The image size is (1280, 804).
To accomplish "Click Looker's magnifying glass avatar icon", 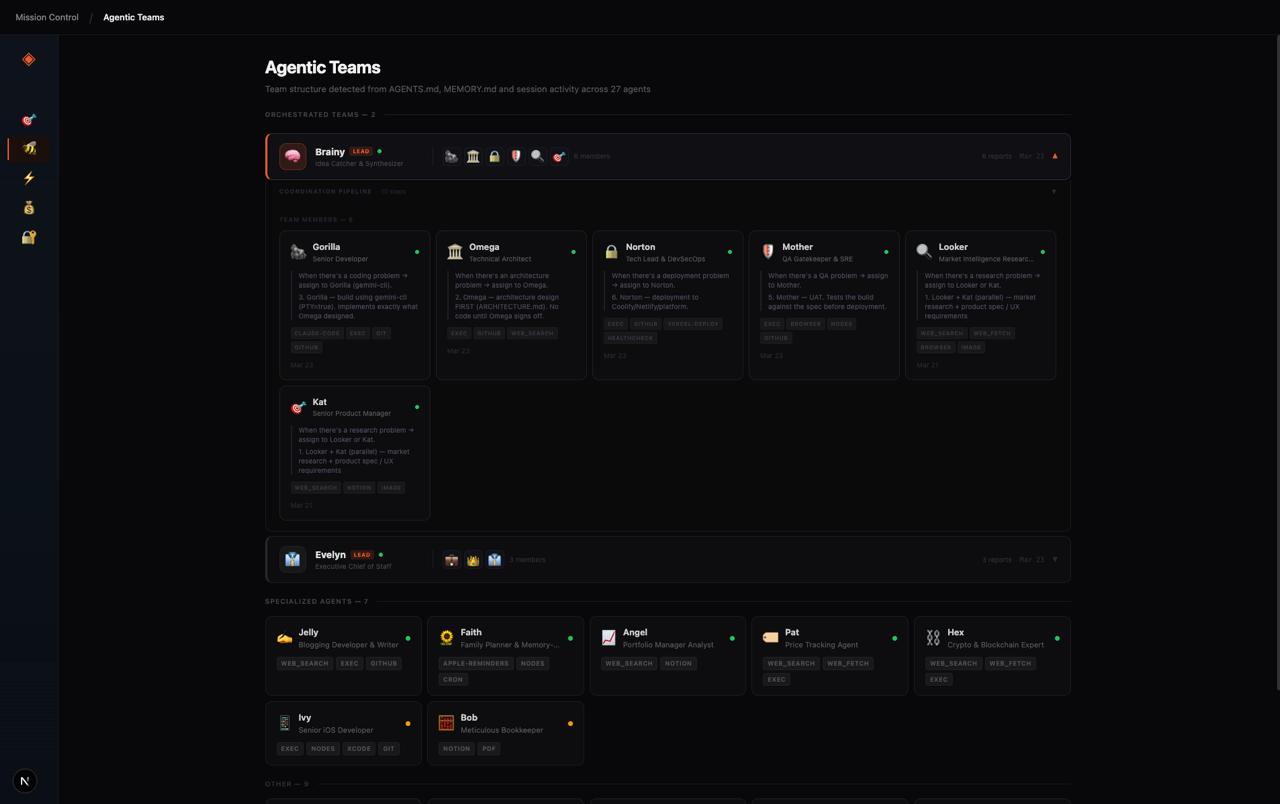I will pos(538,156).
